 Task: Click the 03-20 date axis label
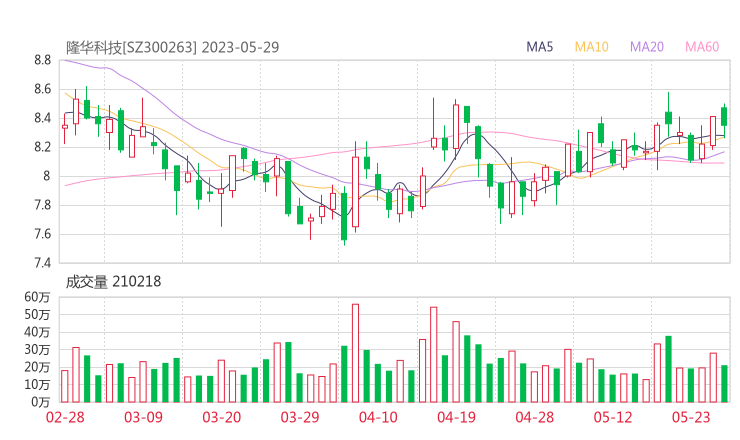(222, 417)
